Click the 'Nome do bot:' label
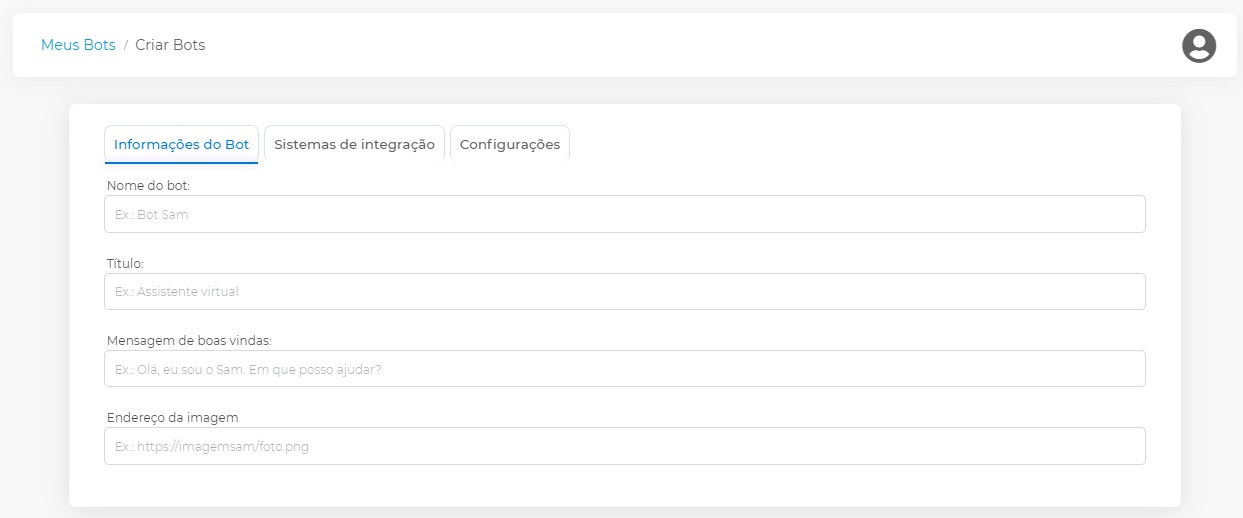This screenshot has height=518, width=1243. pos(148,186)
